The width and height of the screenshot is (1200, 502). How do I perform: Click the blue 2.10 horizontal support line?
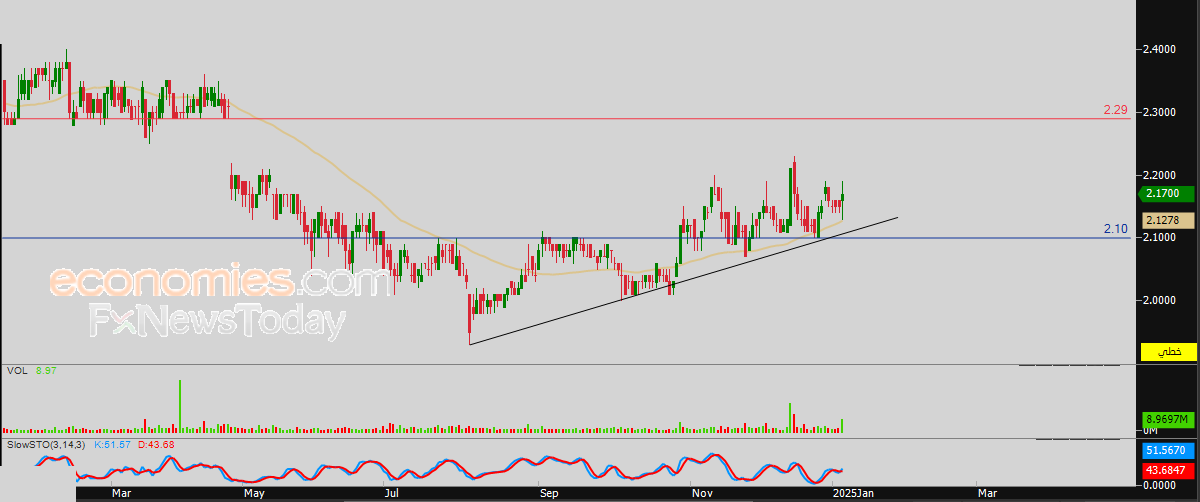[x=566, y=238]
